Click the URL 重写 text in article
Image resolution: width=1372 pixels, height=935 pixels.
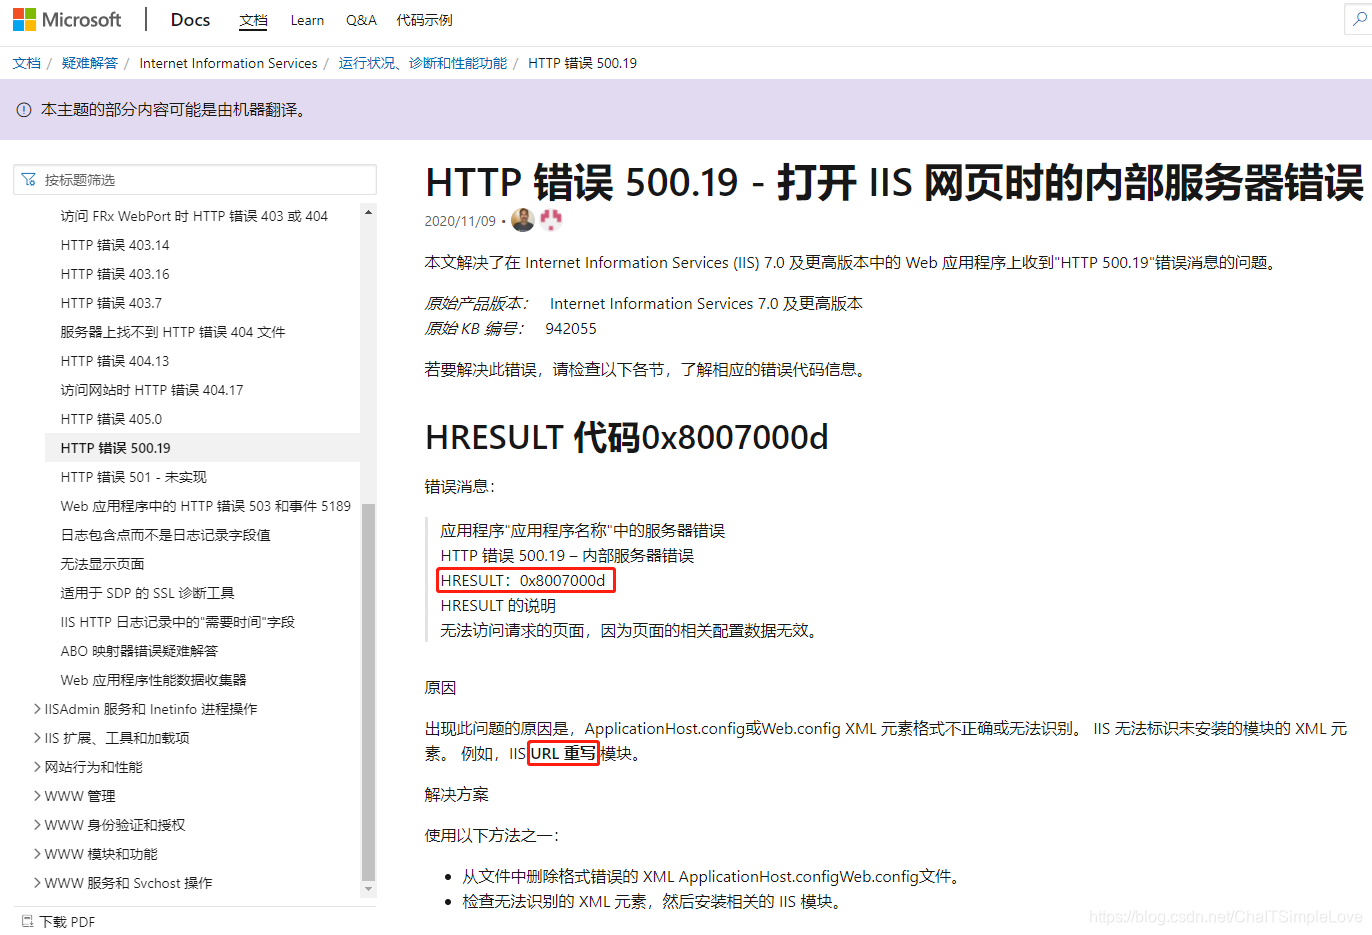tap(563, 754)
